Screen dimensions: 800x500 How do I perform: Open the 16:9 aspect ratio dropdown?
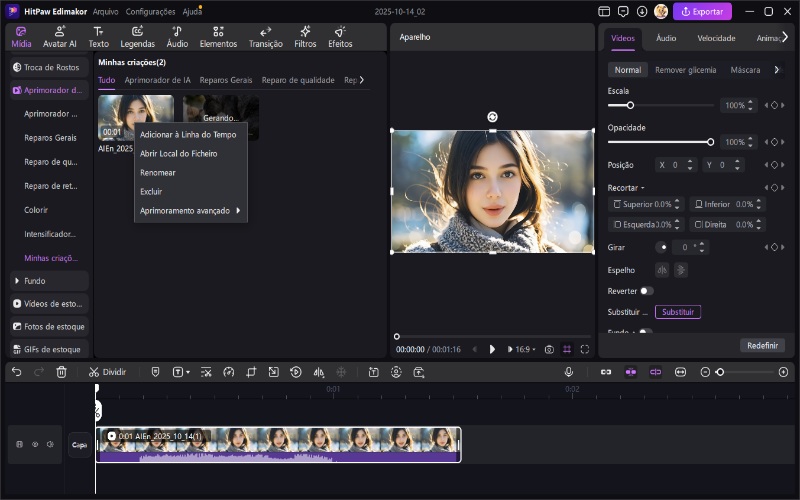pyautogui.click(x=525, y=349)
